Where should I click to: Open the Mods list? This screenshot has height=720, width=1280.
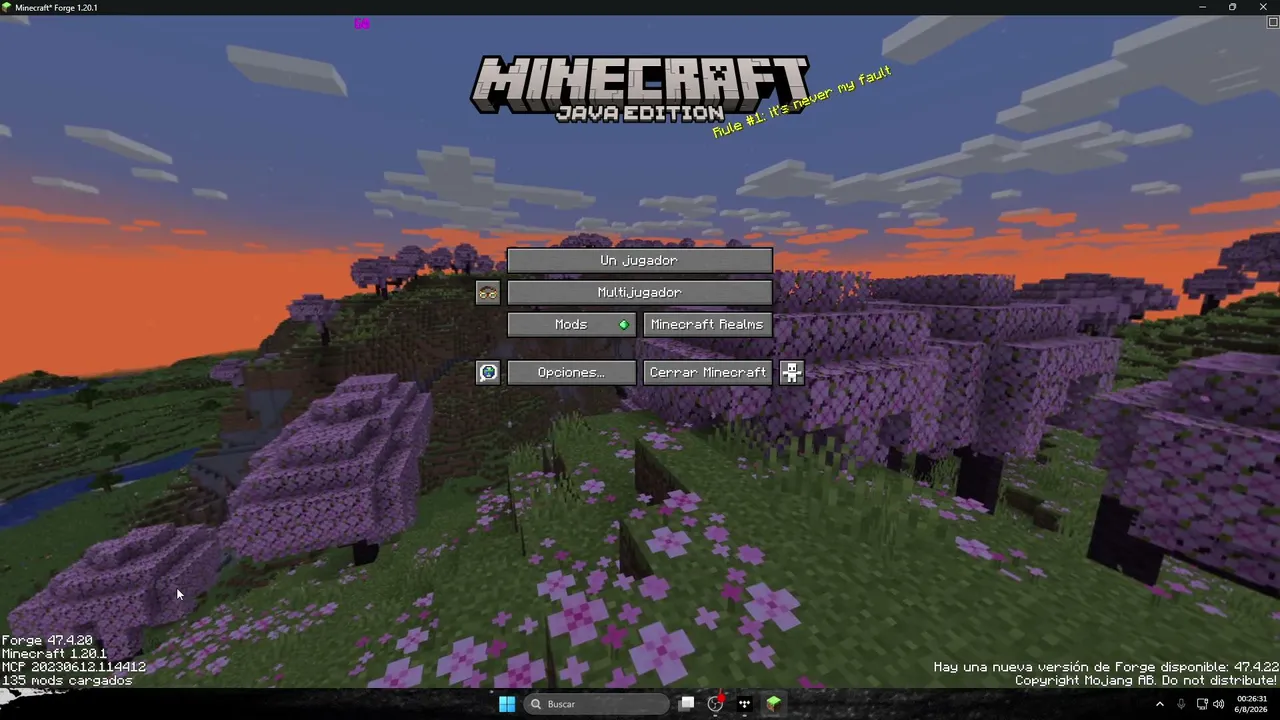click(x=572, y=324)
